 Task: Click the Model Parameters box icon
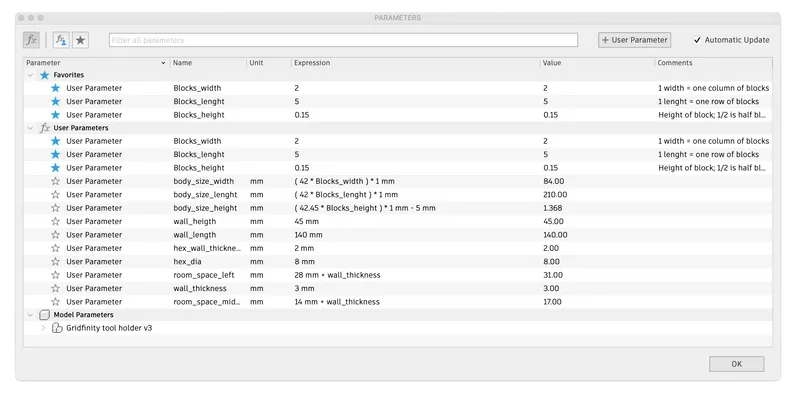[x=44, y=315]
